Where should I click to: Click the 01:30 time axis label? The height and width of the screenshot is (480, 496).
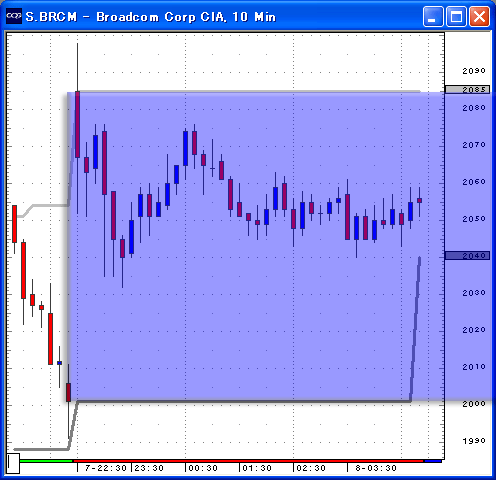point(257,468)
